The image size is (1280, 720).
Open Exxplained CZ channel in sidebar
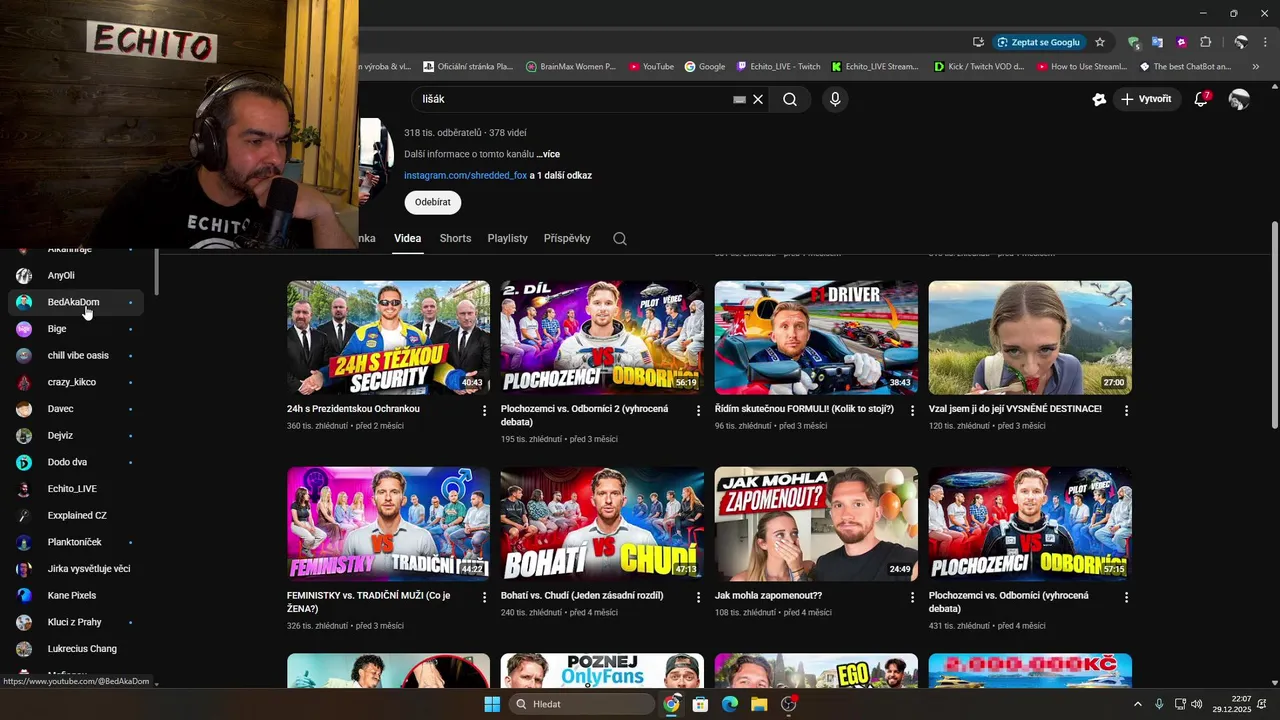click(x=76, y=515)
